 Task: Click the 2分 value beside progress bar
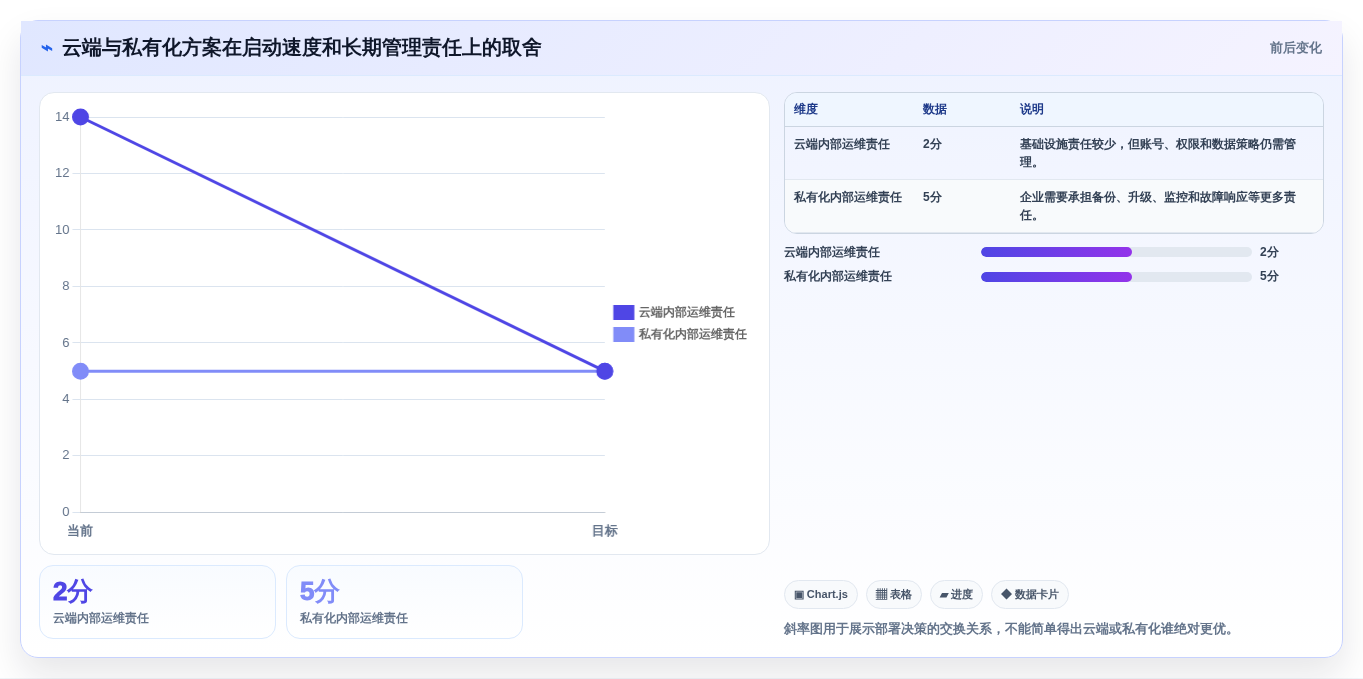click(1269, 252)
